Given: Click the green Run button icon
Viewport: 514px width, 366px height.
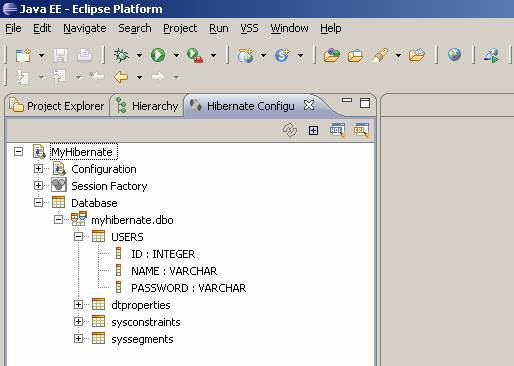Looking at the screenshot, I should point(158,55).
